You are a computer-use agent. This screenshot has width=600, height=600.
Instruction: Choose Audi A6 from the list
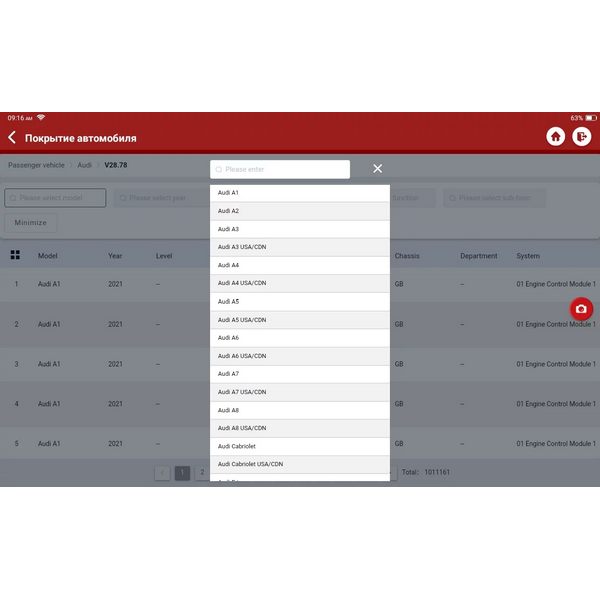[300, 338]
